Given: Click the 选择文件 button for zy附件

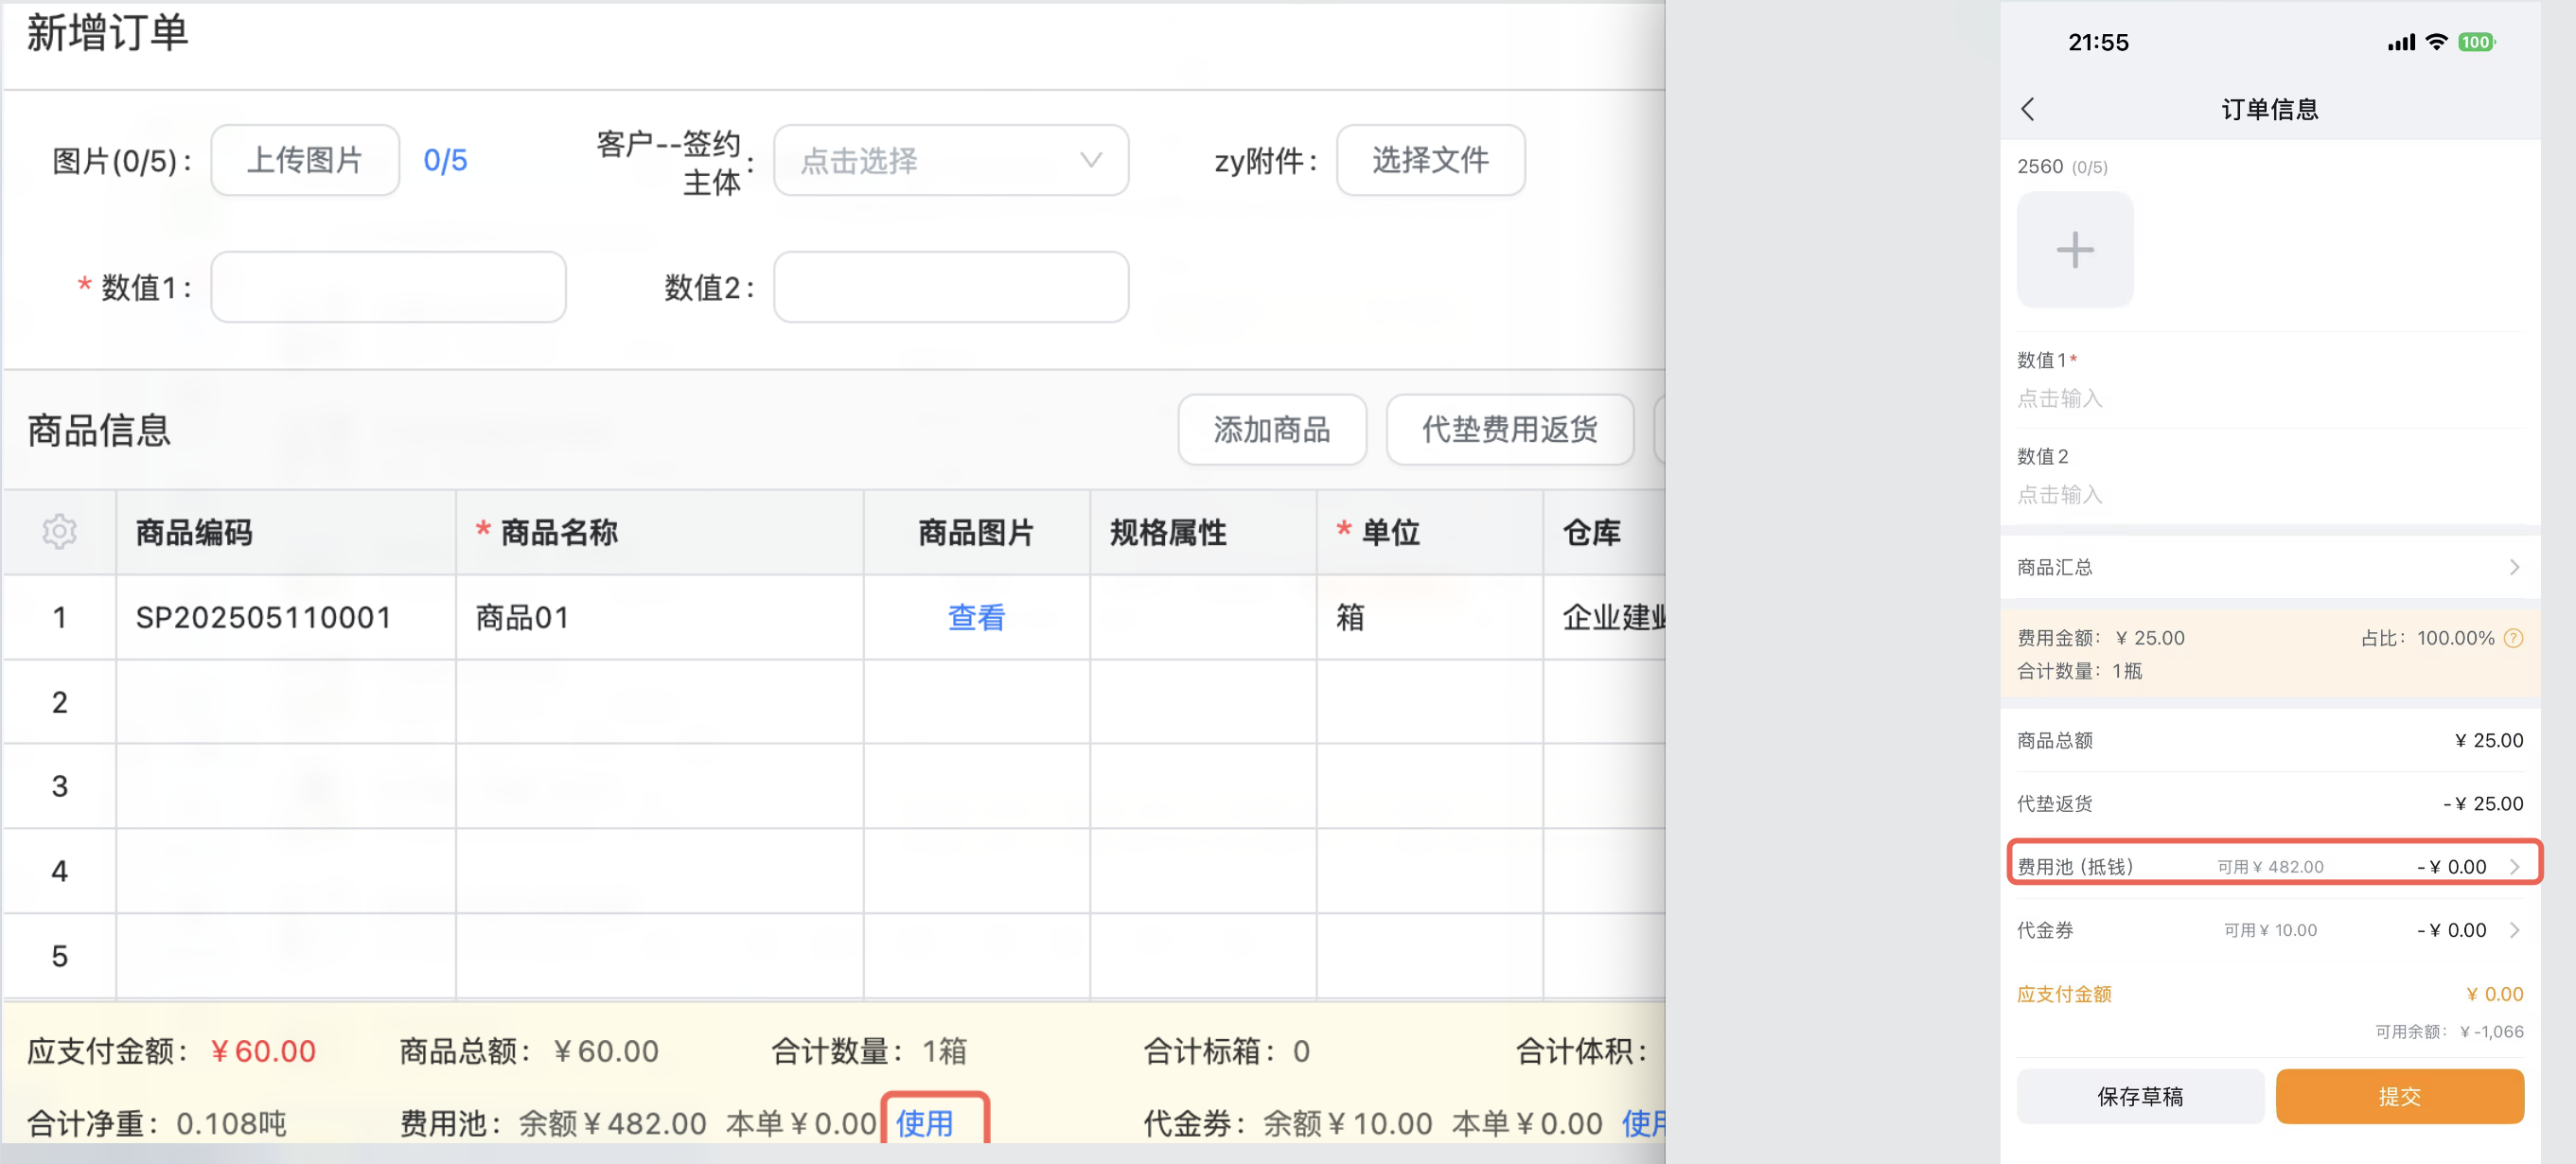Looking at the screenshot, I should click(x=1430, y=160).
